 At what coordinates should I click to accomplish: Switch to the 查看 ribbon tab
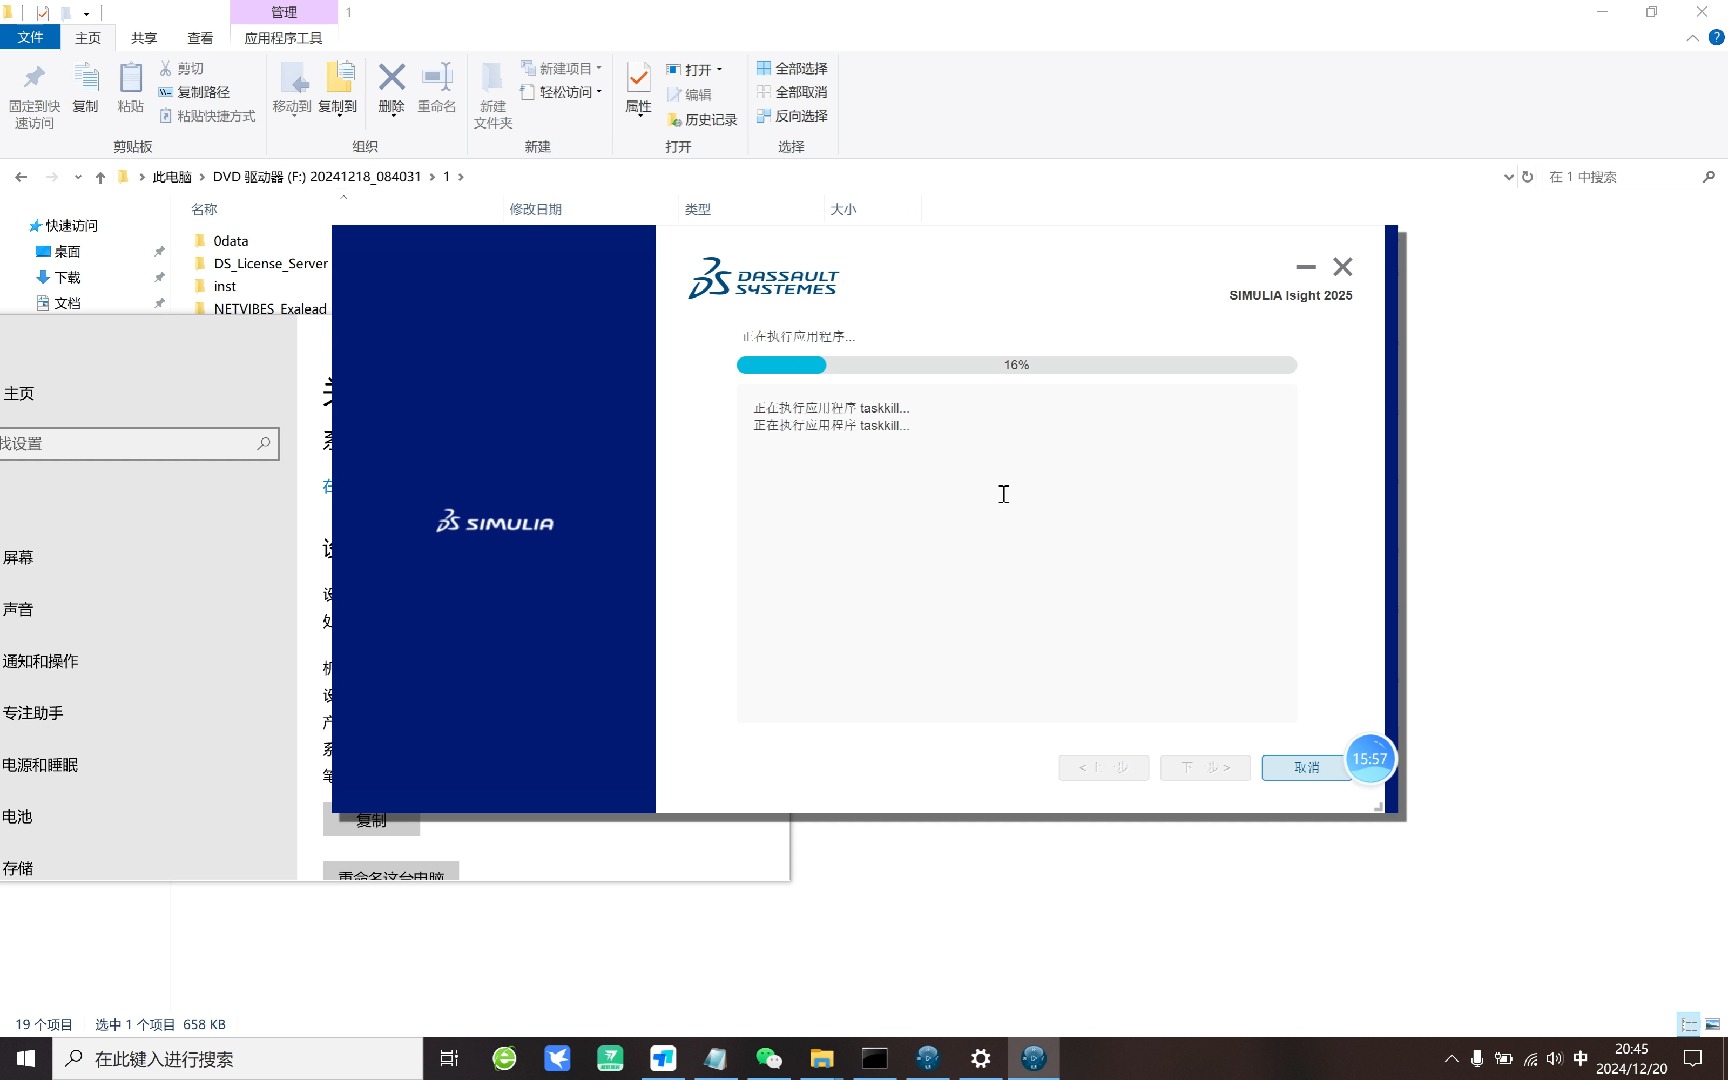[200, 37]
